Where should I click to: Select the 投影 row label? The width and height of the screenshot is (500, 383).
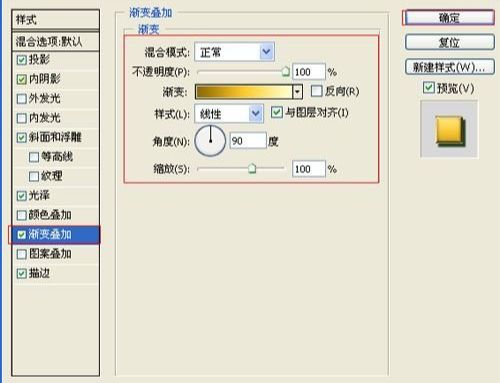click(x=39, y=60)
